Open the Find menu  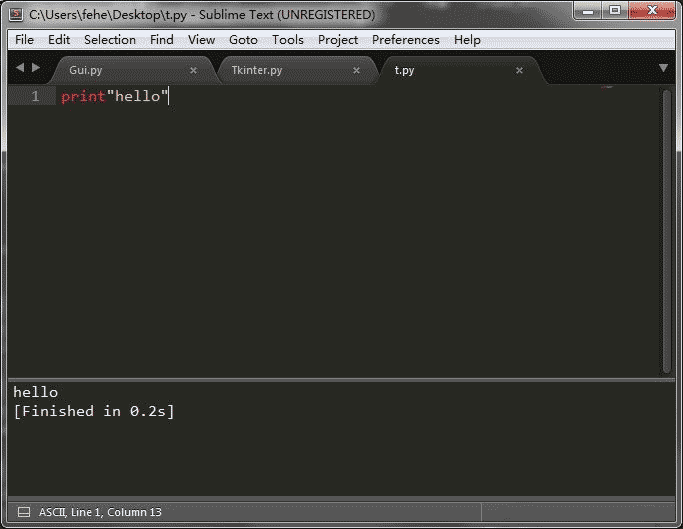(x=162, y=40)
